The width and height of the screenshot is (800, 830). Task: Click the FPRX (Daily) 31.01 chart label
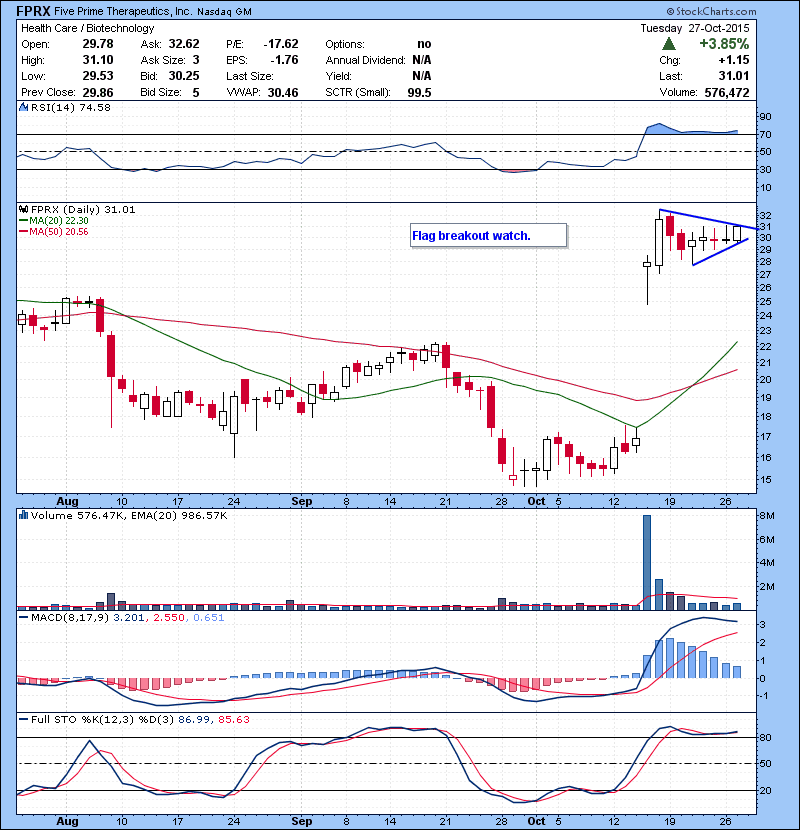point(83,210)
